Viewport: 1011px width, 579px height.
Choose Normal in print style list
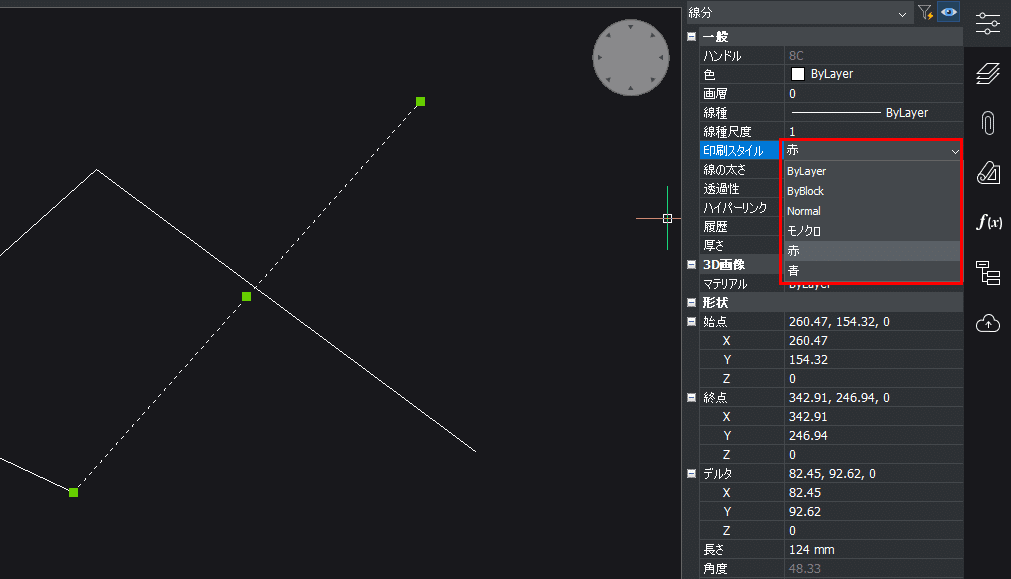[871, 211]
